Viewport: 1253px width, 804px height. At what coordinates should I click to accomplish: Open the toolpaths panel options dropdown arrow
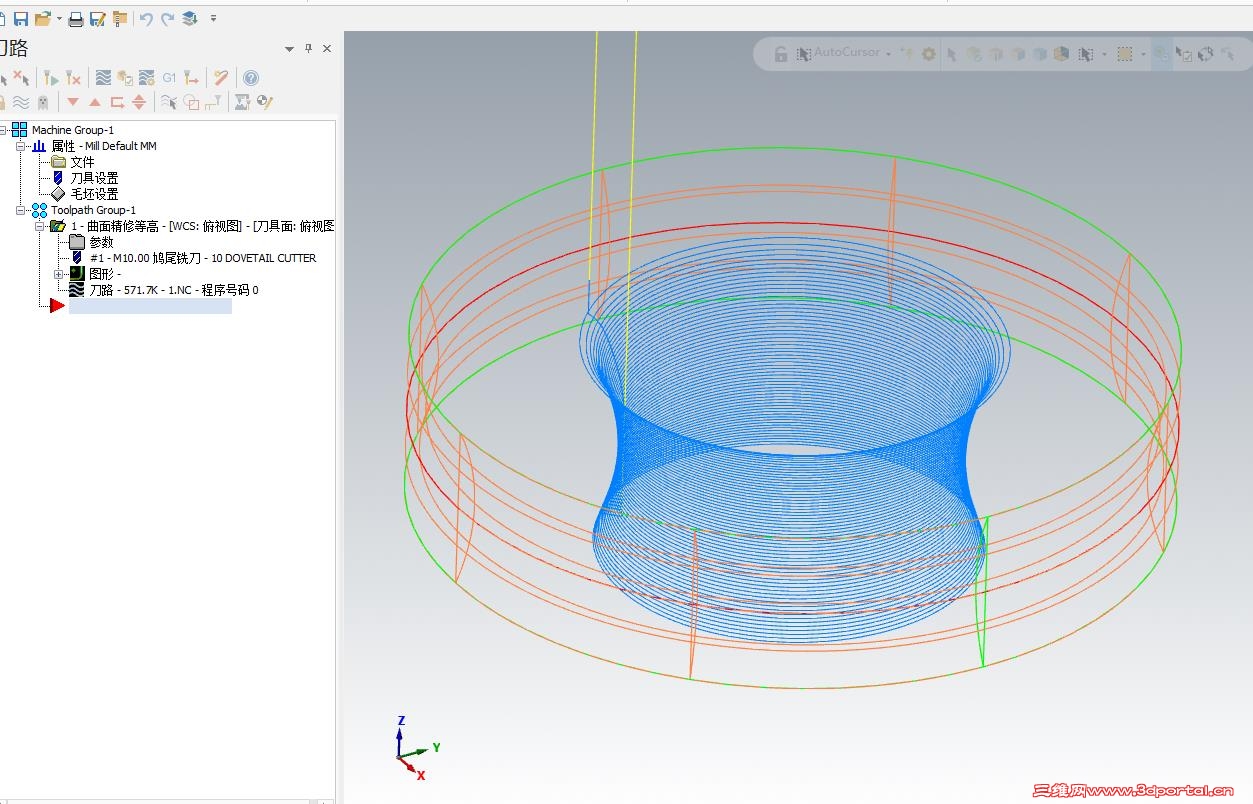(x=289, y=49)
